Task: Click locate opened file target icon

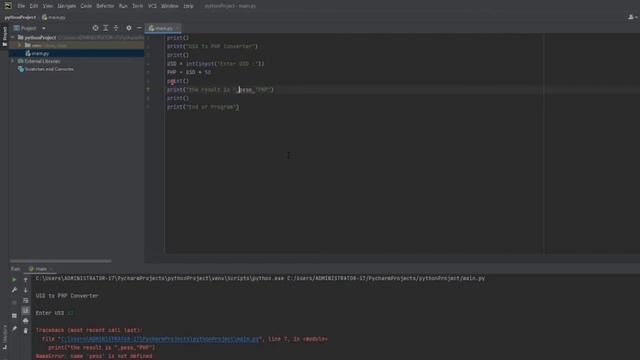Action: point(96,28)
